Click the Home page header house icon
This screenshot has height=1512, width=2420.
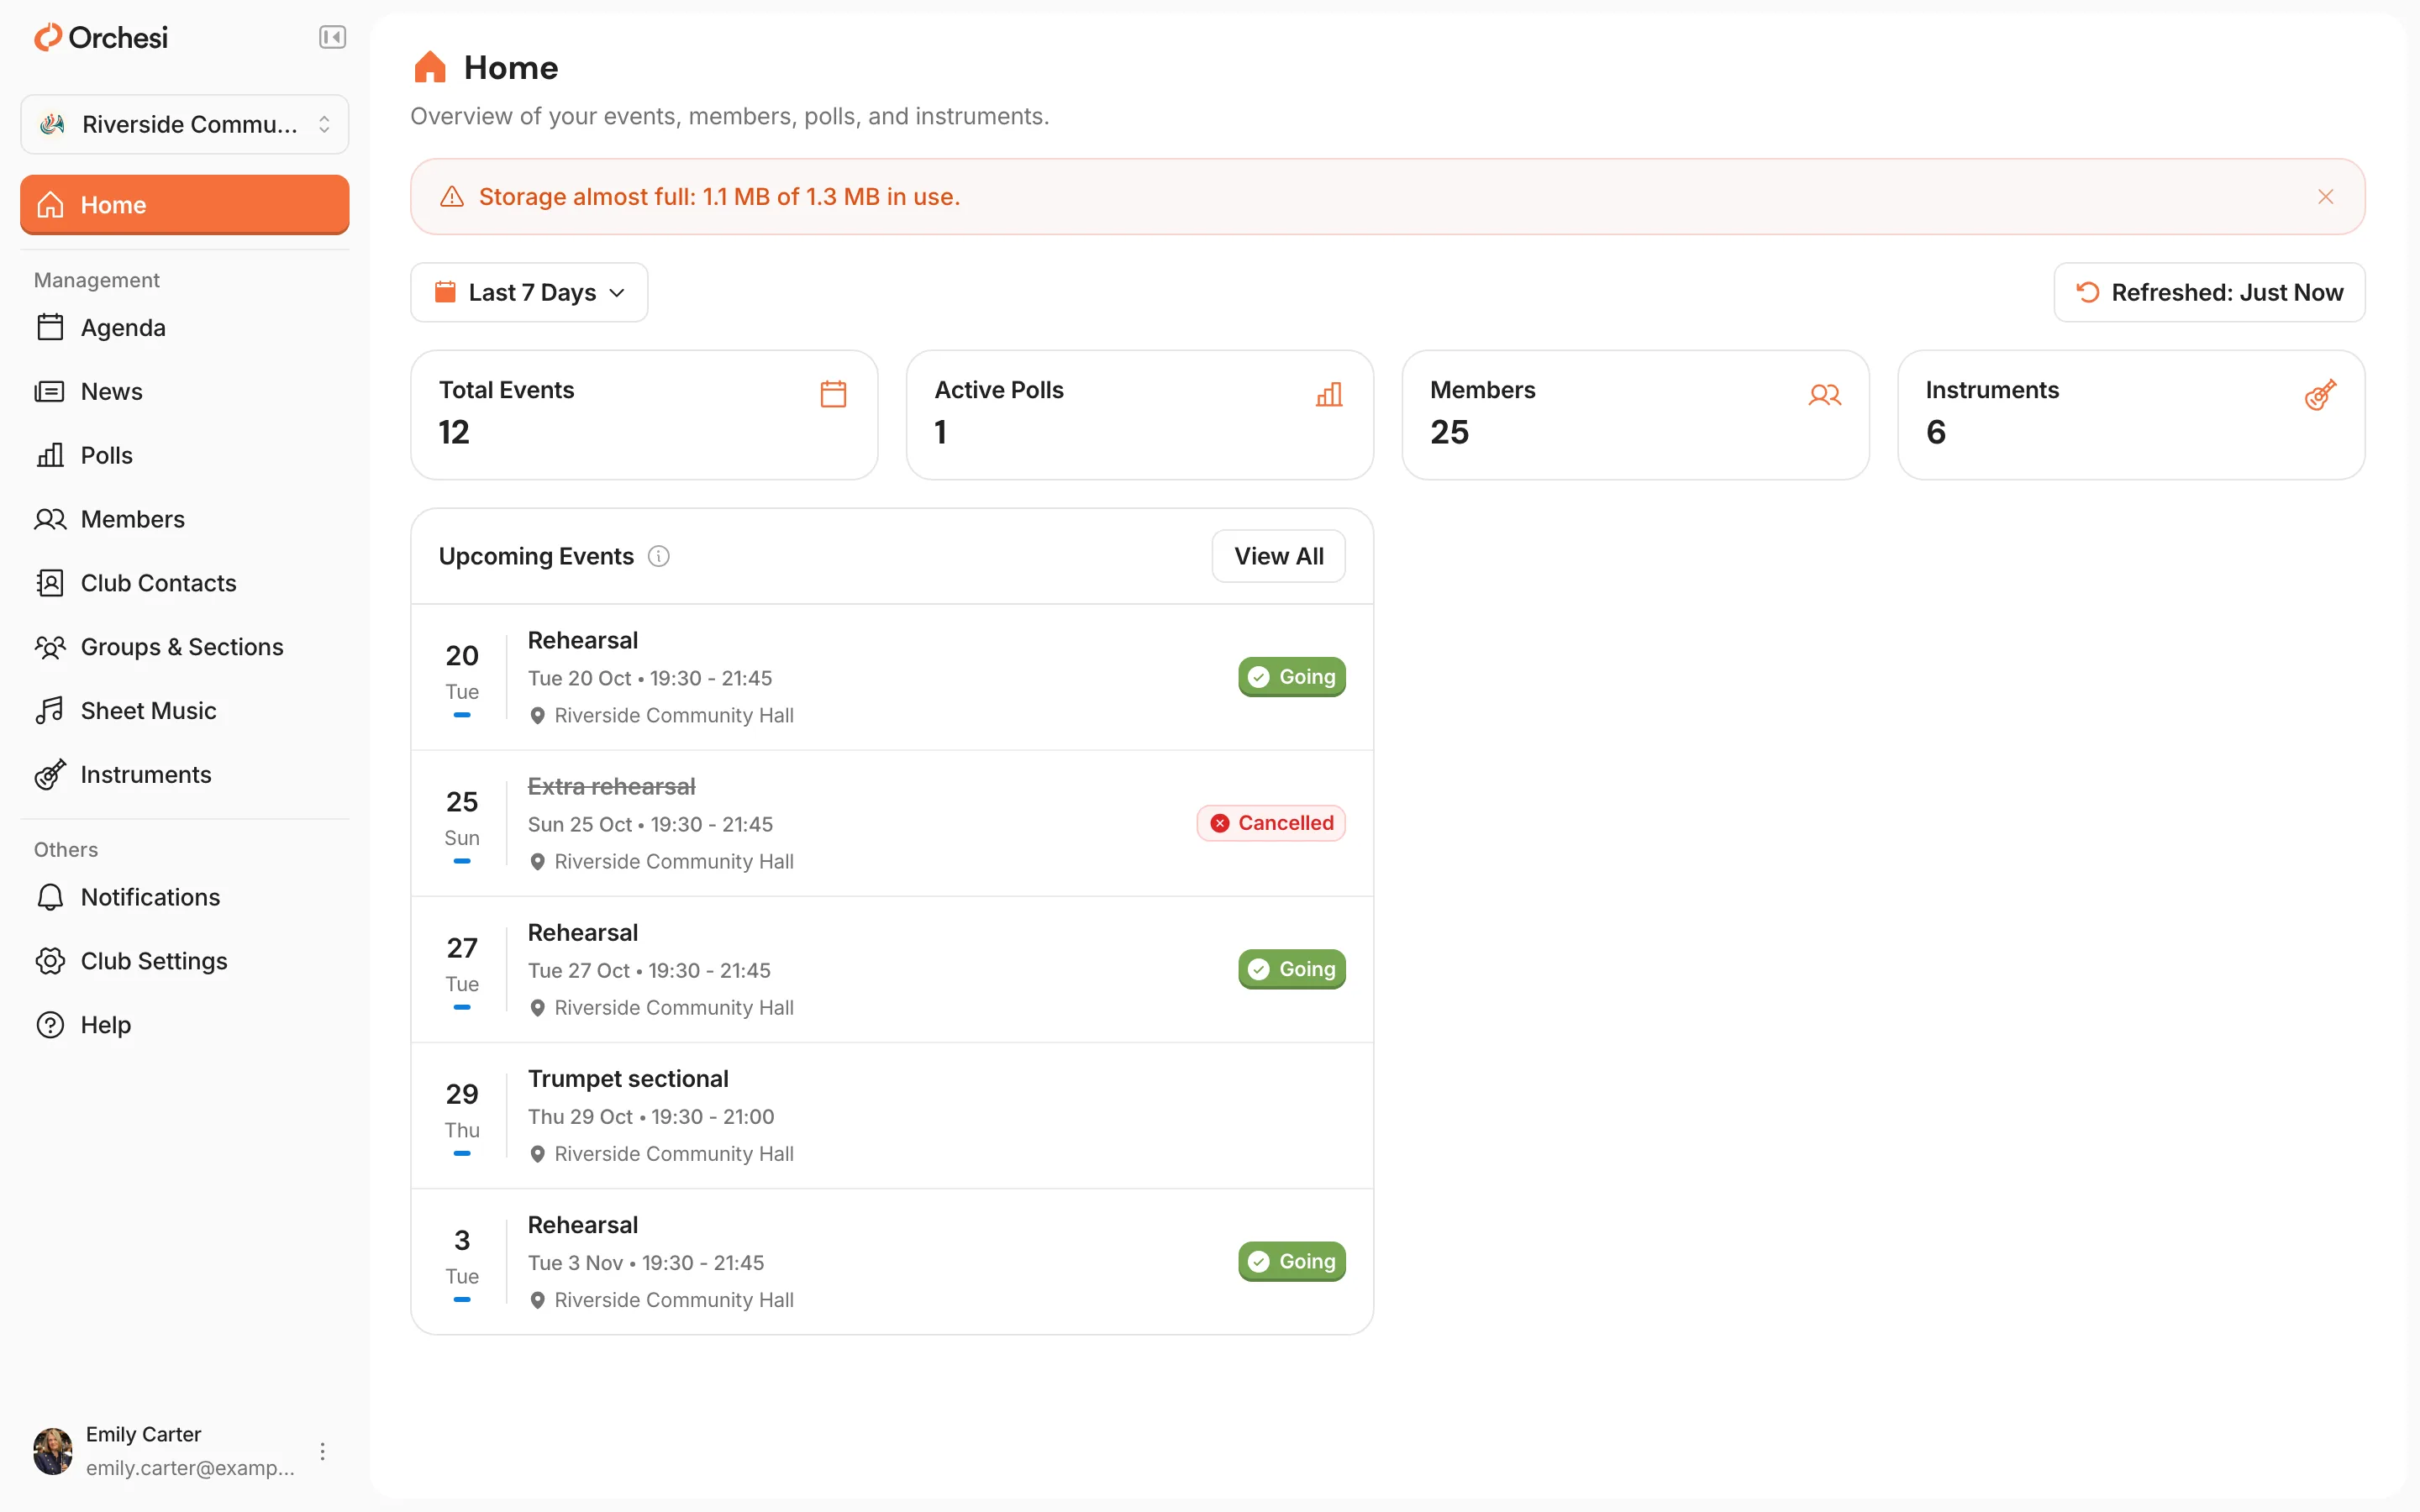[x=430, y=67]
